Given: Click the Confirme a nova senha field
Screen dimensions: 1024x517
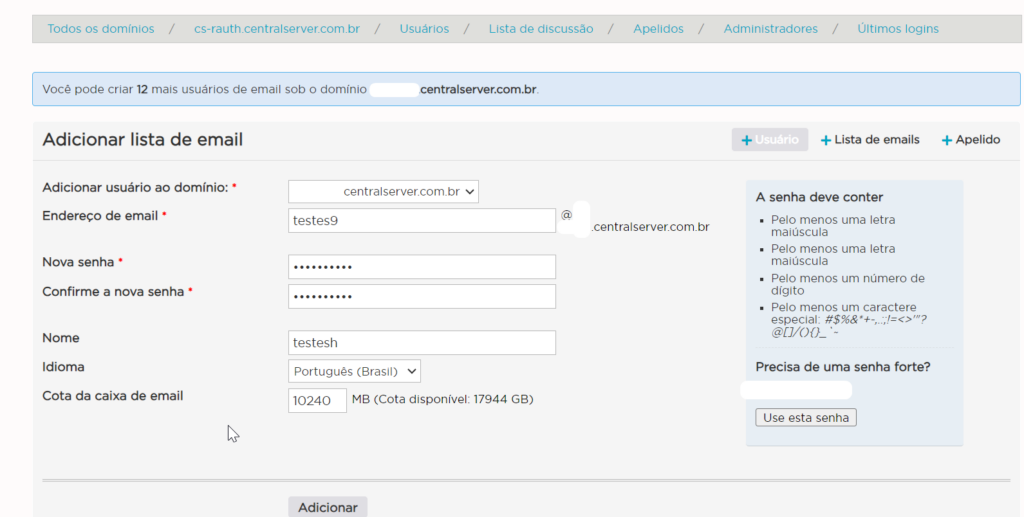Looking at the screenshot, I should pyautogui.click(x=421, y=297).
